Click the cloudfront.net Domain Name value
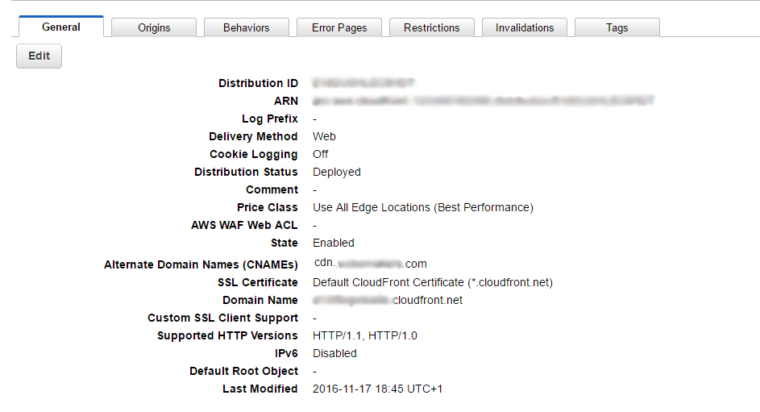The height and width of the screenshot is (412, 760). tap(387, 300)
